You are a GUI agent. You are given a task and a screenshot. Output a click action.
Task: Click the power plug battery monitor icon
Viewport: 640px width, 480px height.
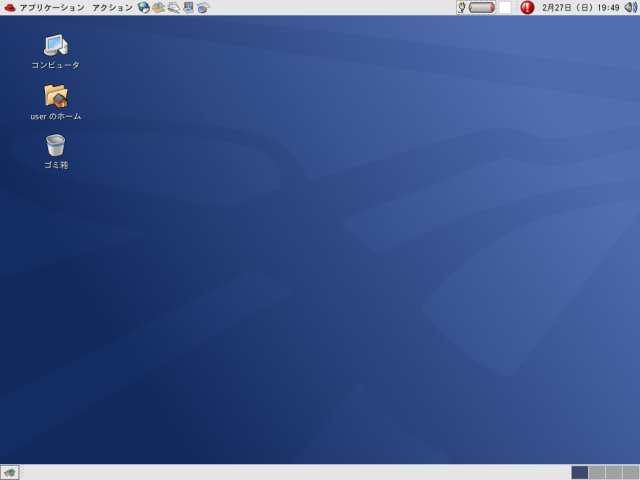click(x=462, y=7)
